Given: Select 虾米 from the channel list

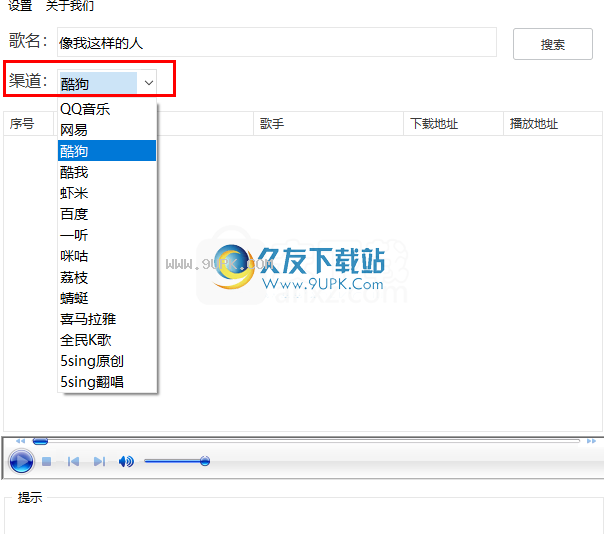Looking at the screenshot, I should (107, 193).
